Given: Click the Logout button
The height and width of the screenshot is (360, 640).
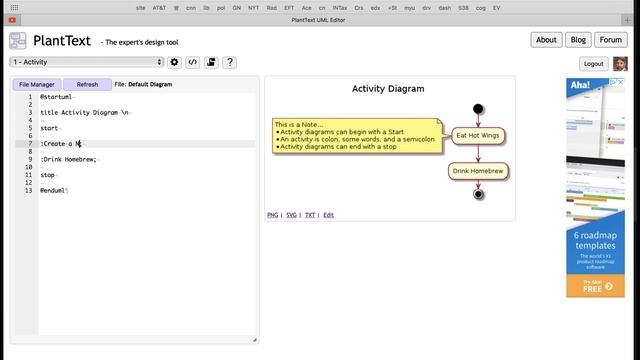Looking at the screenshot, I should pos(593,64).
